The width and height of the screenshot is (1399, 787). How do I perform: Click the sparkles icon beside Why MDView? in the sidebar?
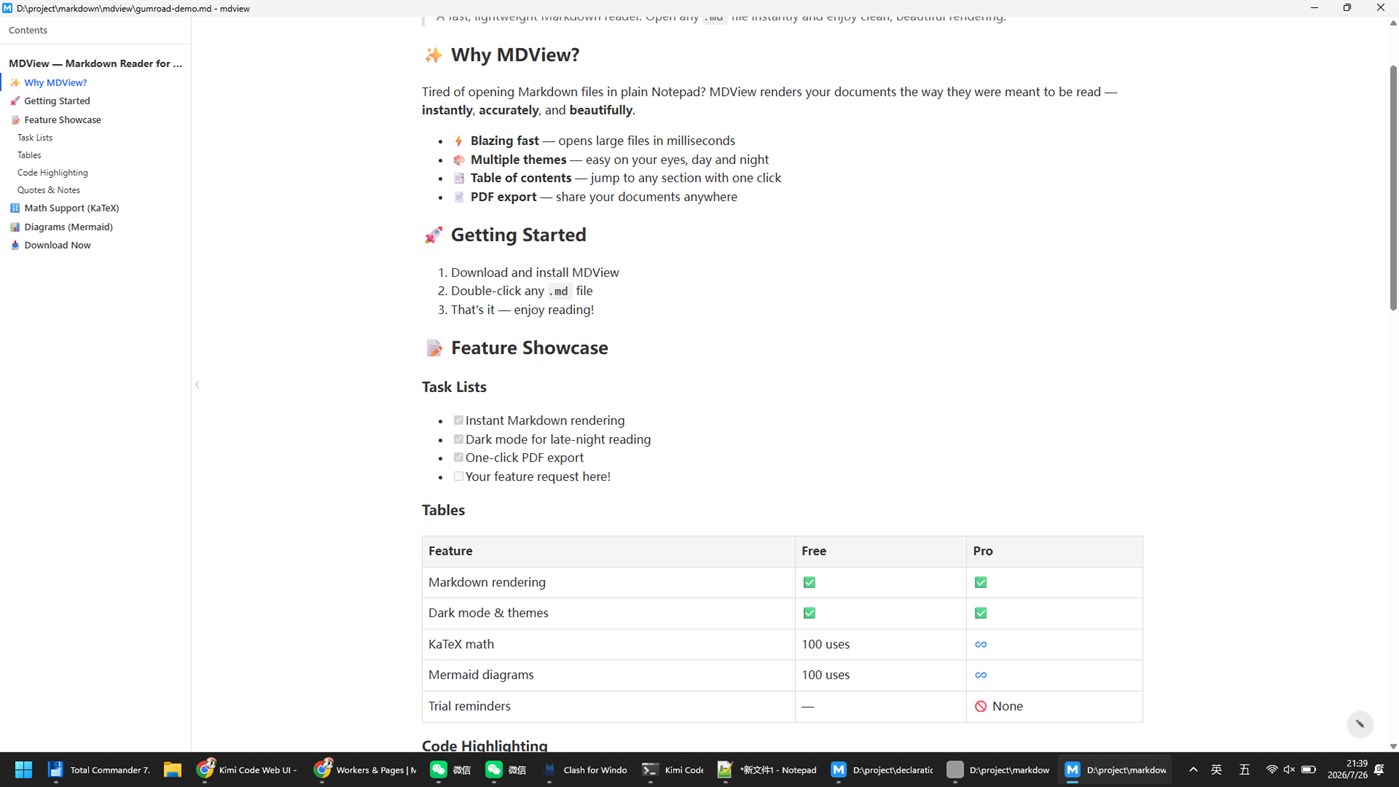pos(15,82)
